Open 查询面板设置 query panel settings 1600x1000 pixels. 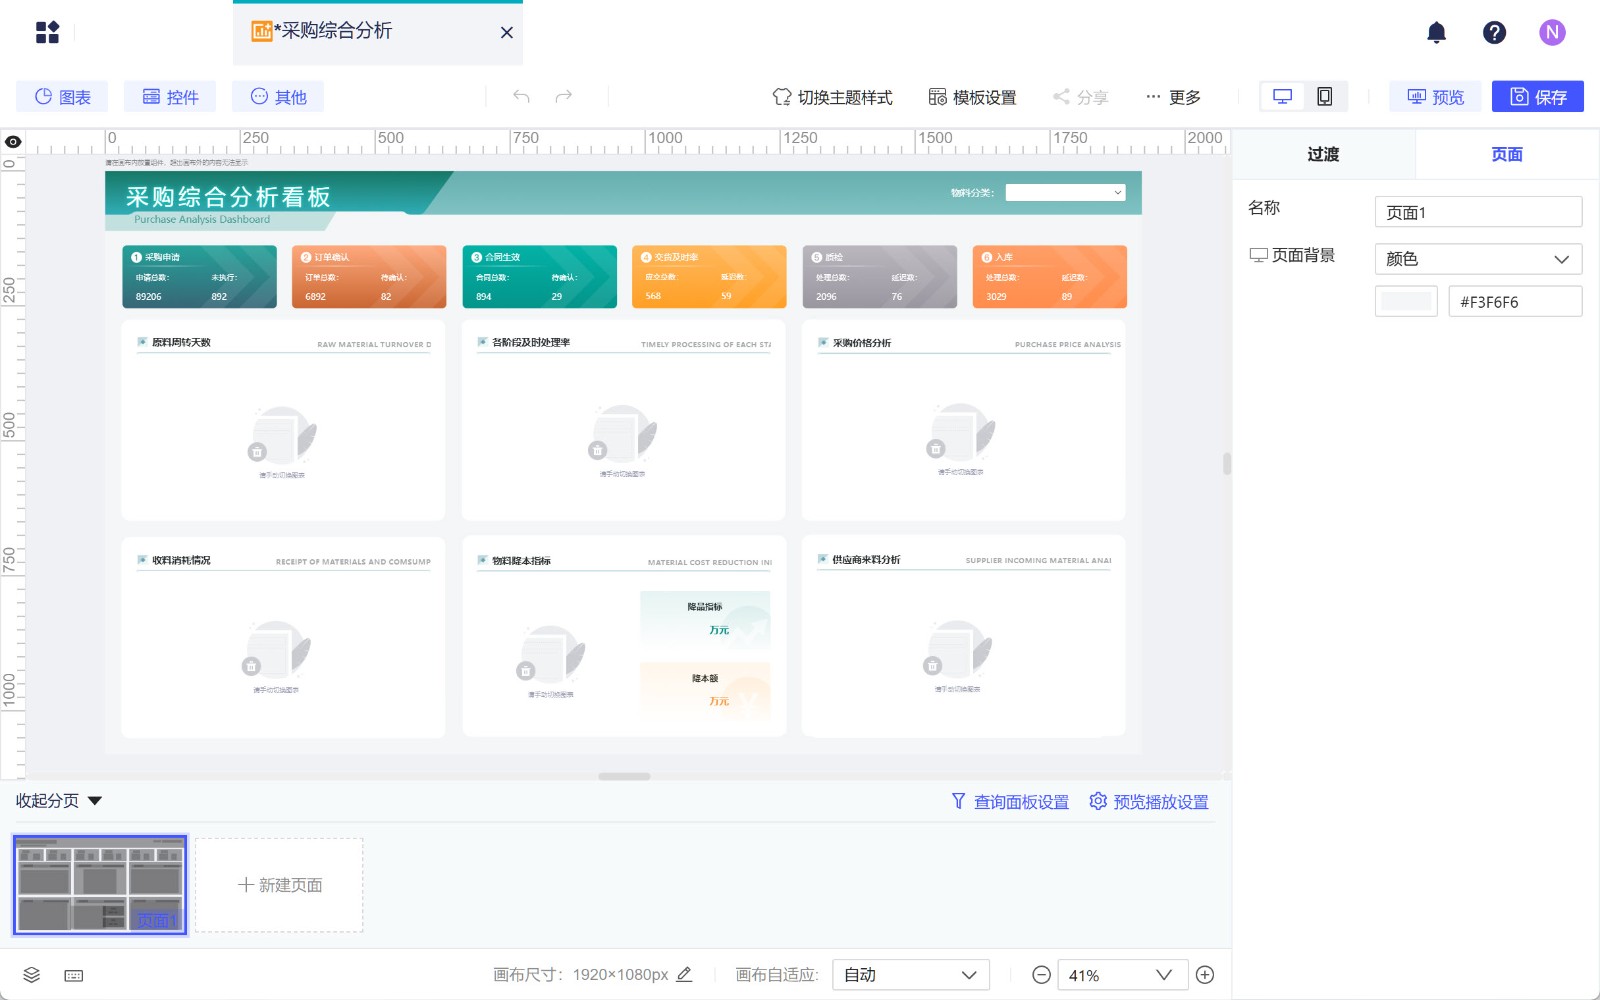(x=1010, y=802)
